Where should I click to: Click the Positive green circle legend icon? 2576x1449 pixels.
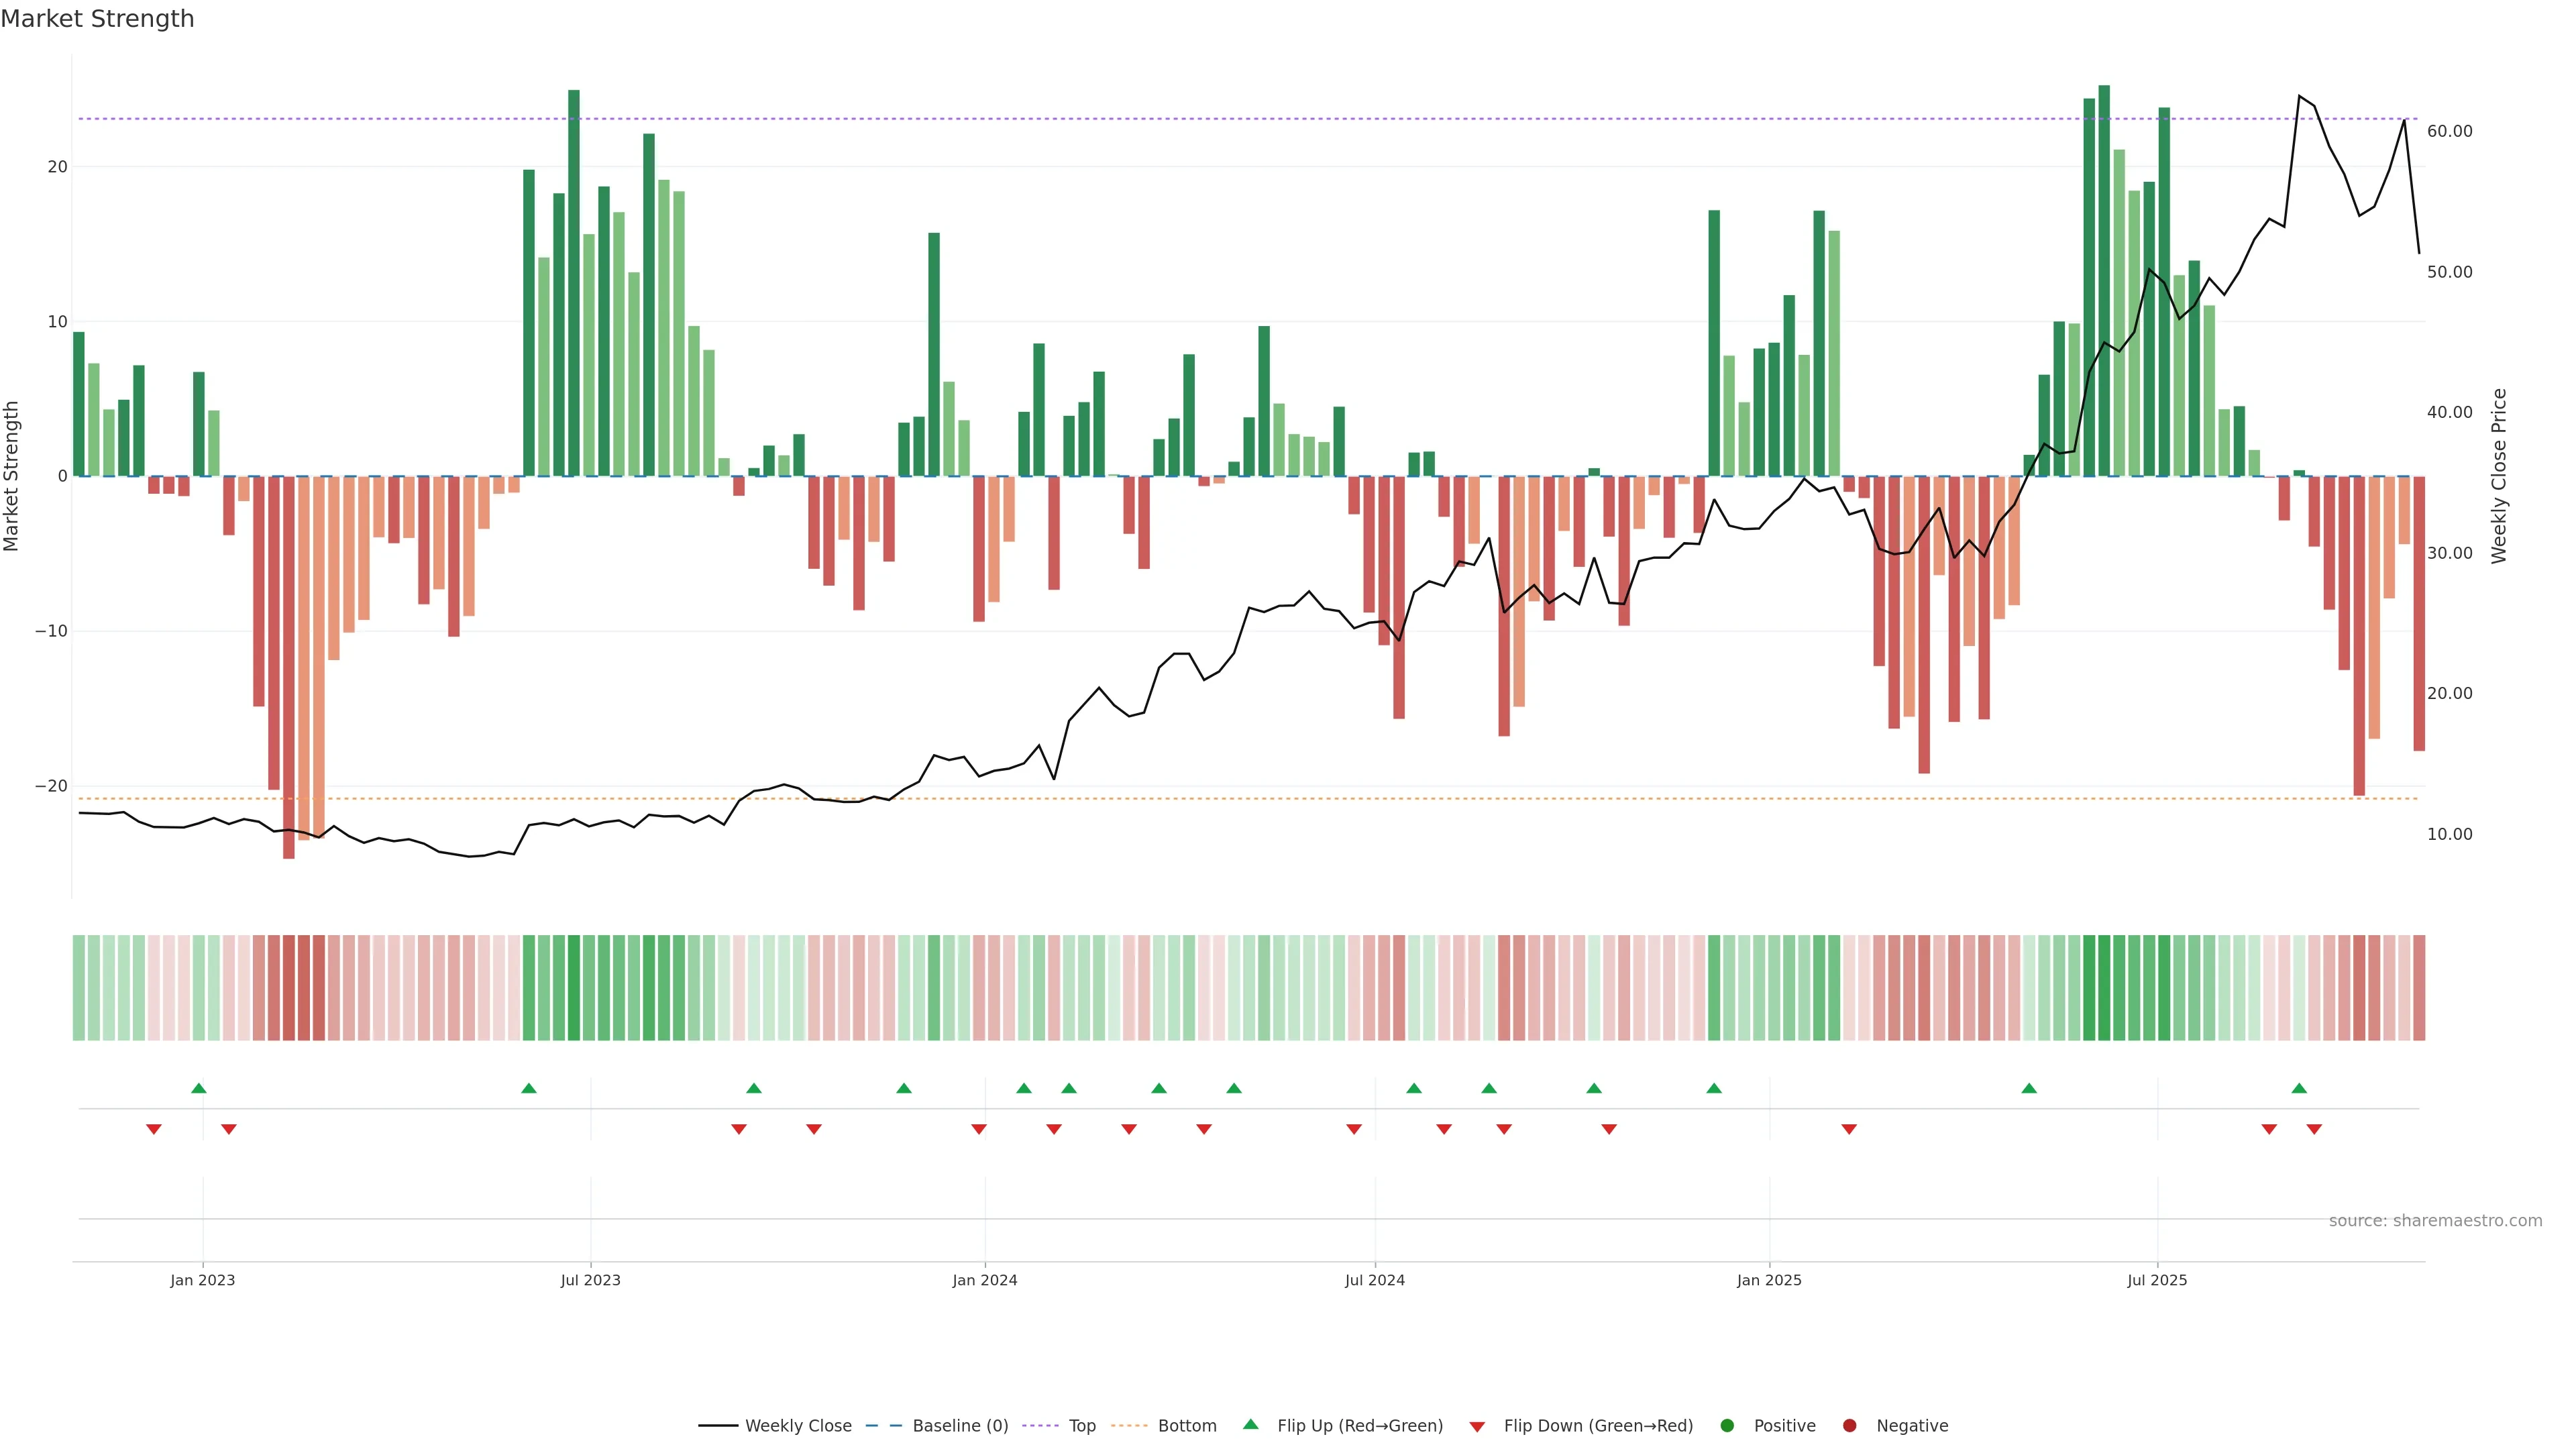click(x=1727, y=1425)
